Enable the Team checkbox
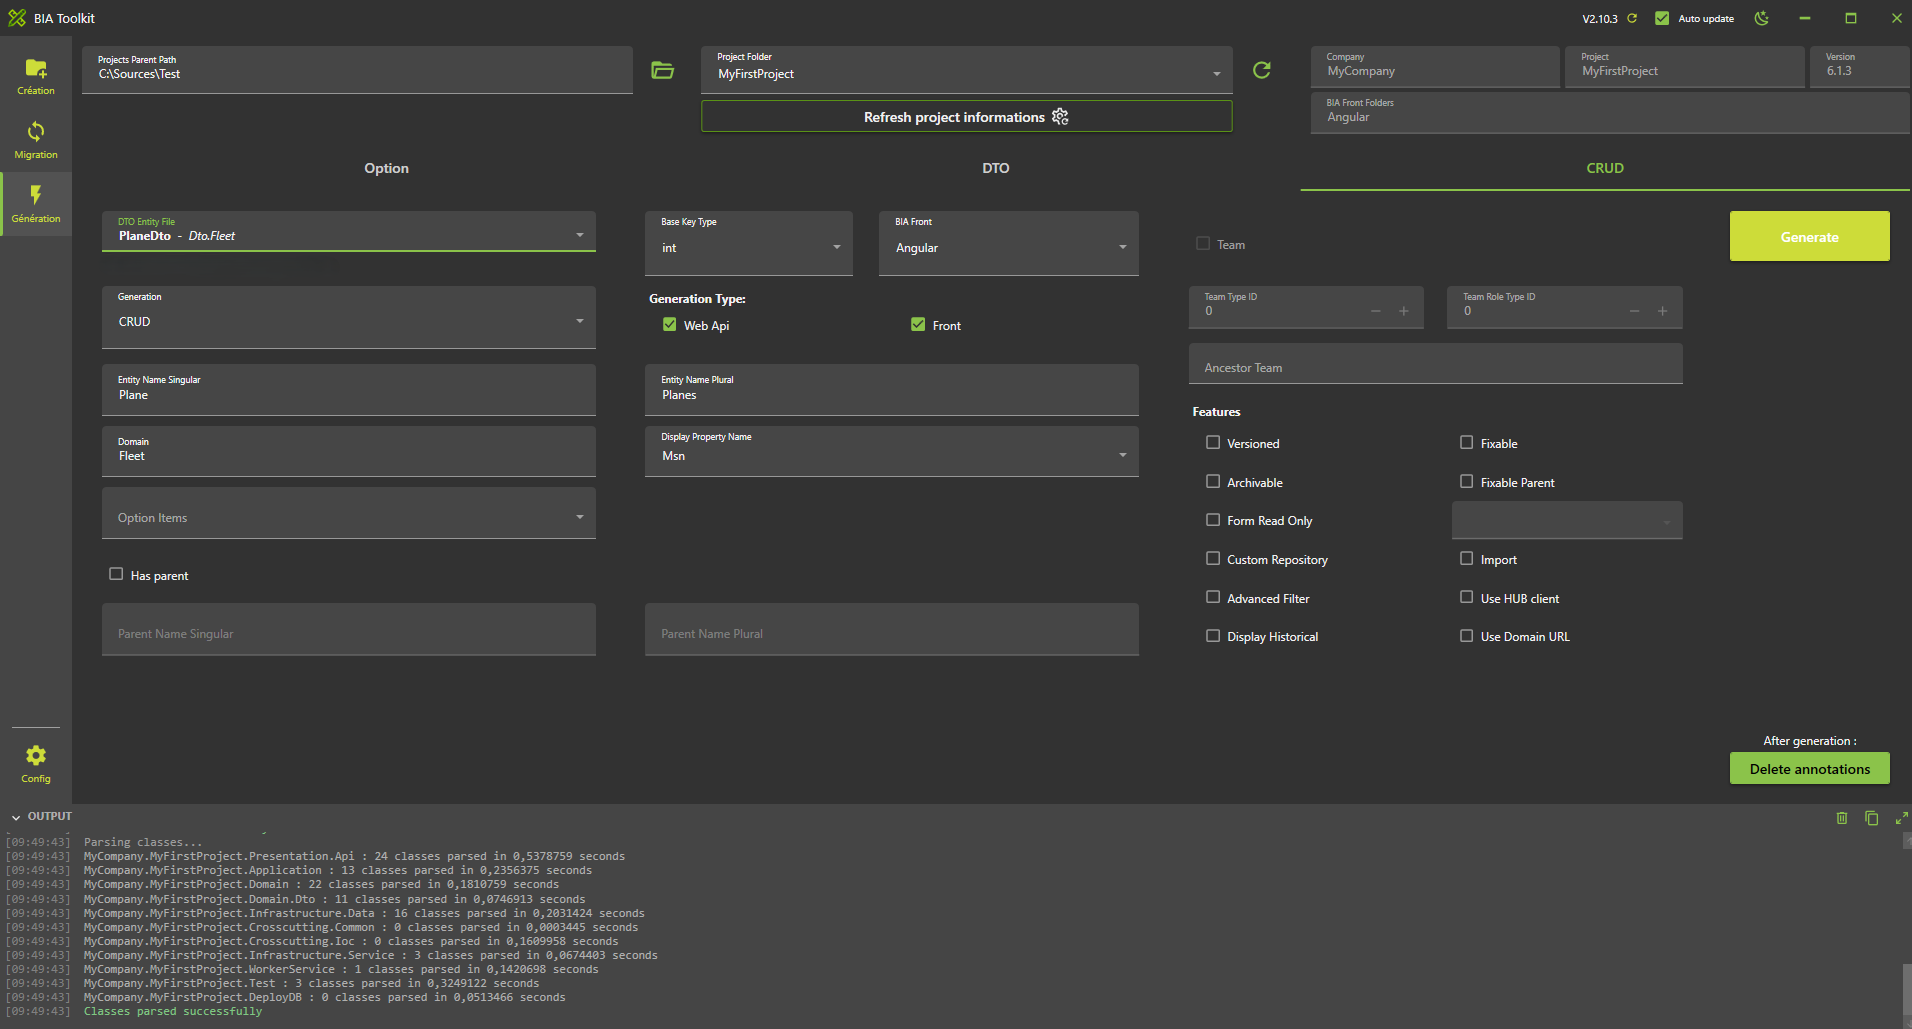This screenshot has height=1029, width=1912. point(1203,243)
